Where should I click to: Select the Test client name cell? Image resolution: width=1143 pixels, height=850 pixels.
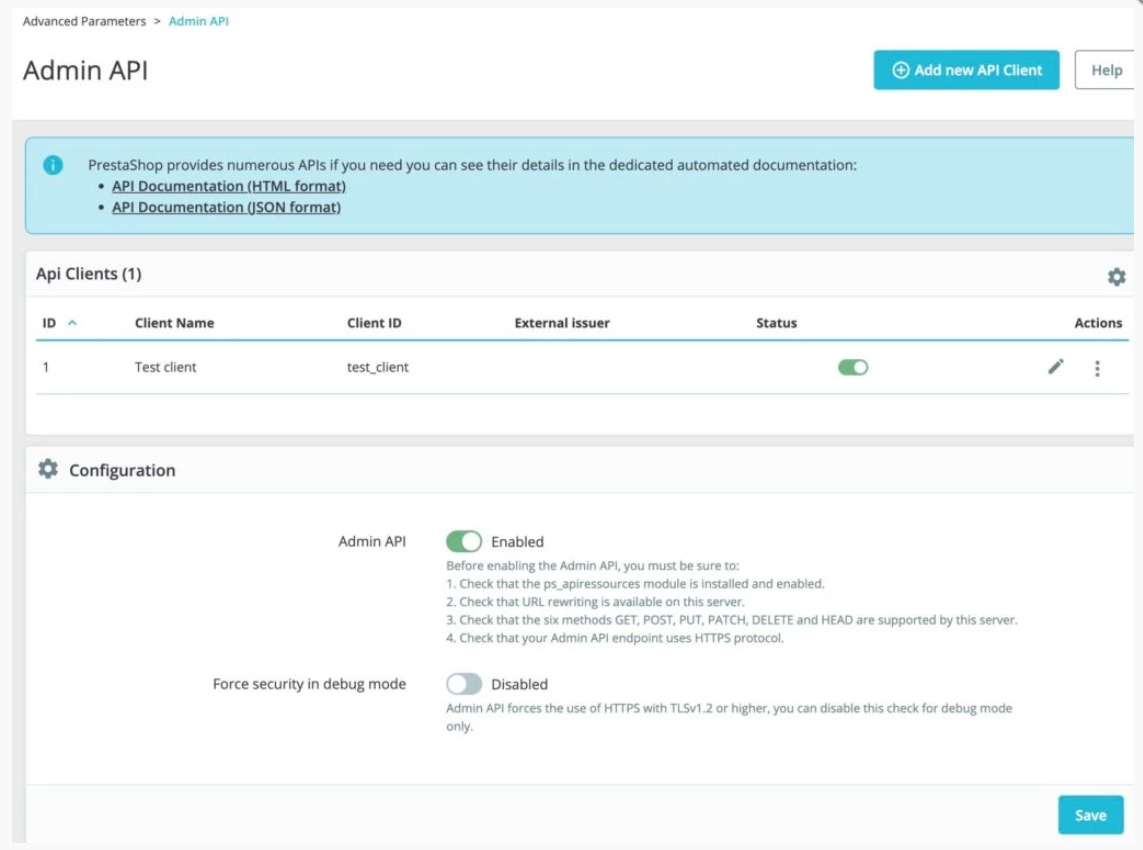pos(165,367)
